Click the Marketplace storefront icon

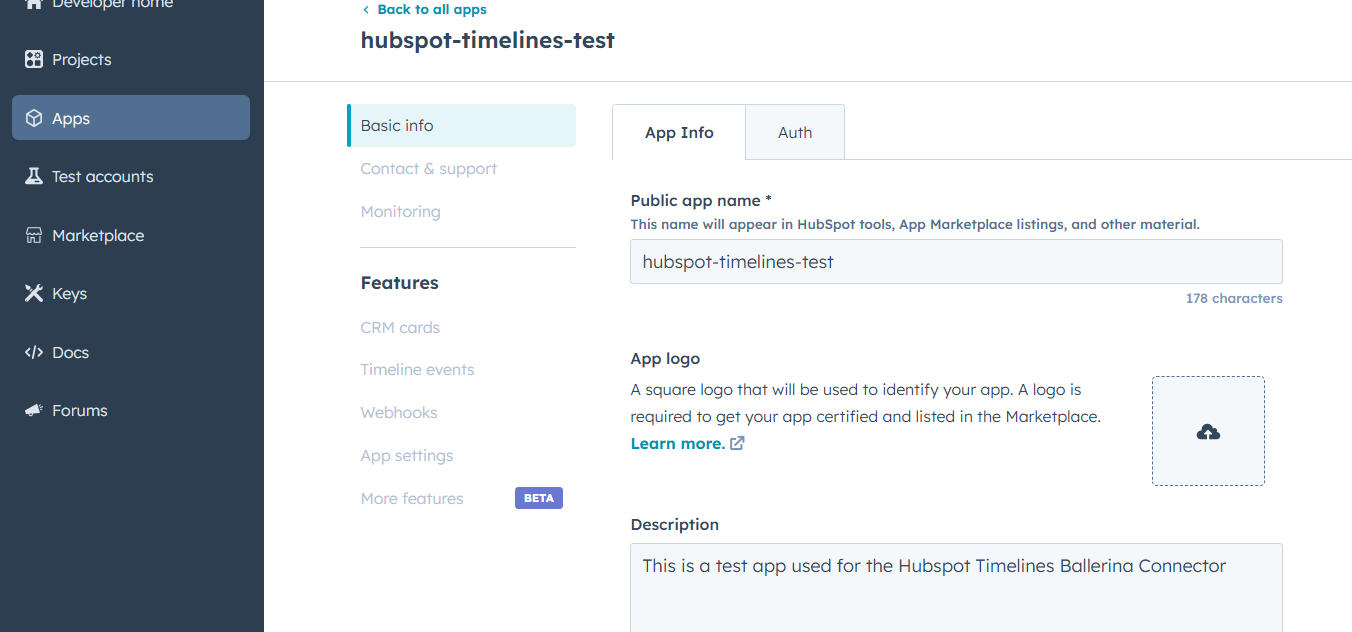pyautogui.click(x=34, y=235)
